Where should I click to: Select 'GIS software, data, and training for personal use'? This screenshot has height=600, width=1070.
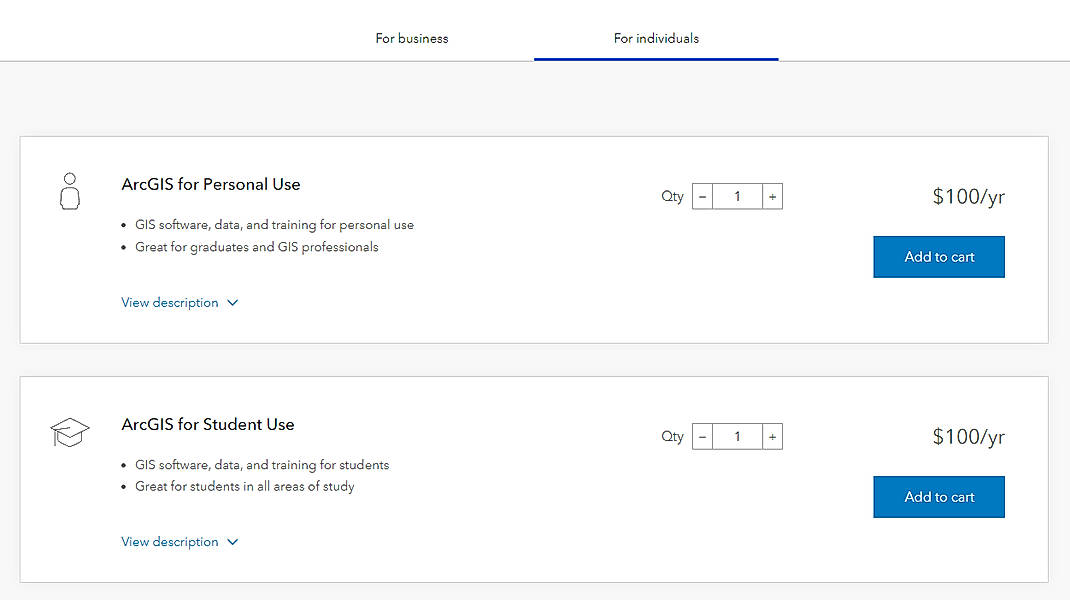(x=274, y=225)
